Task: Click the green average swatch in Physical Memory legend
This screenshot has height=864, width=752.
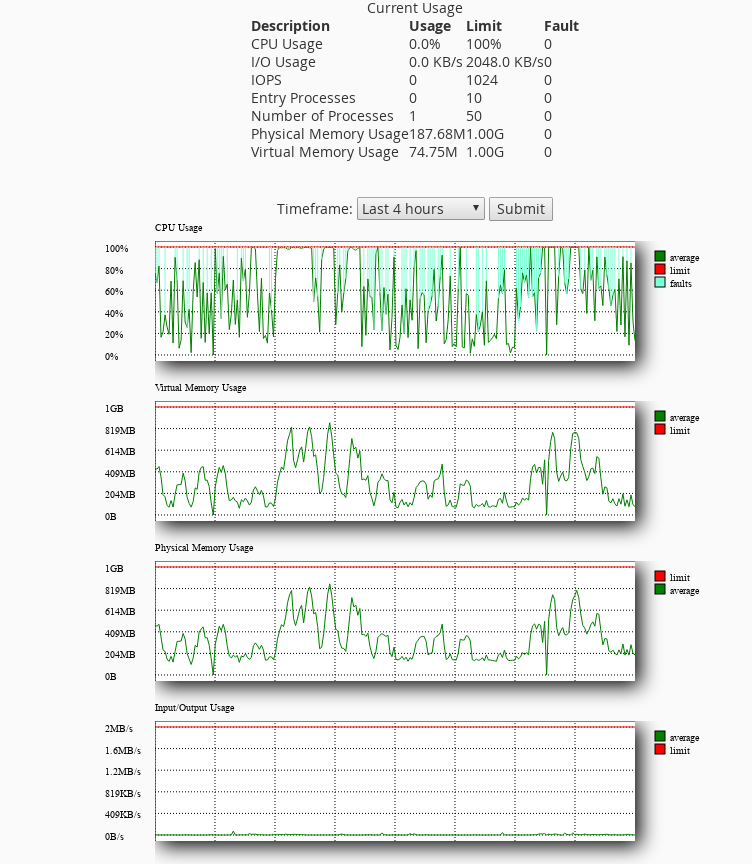Action: click(x=660, y=589)
